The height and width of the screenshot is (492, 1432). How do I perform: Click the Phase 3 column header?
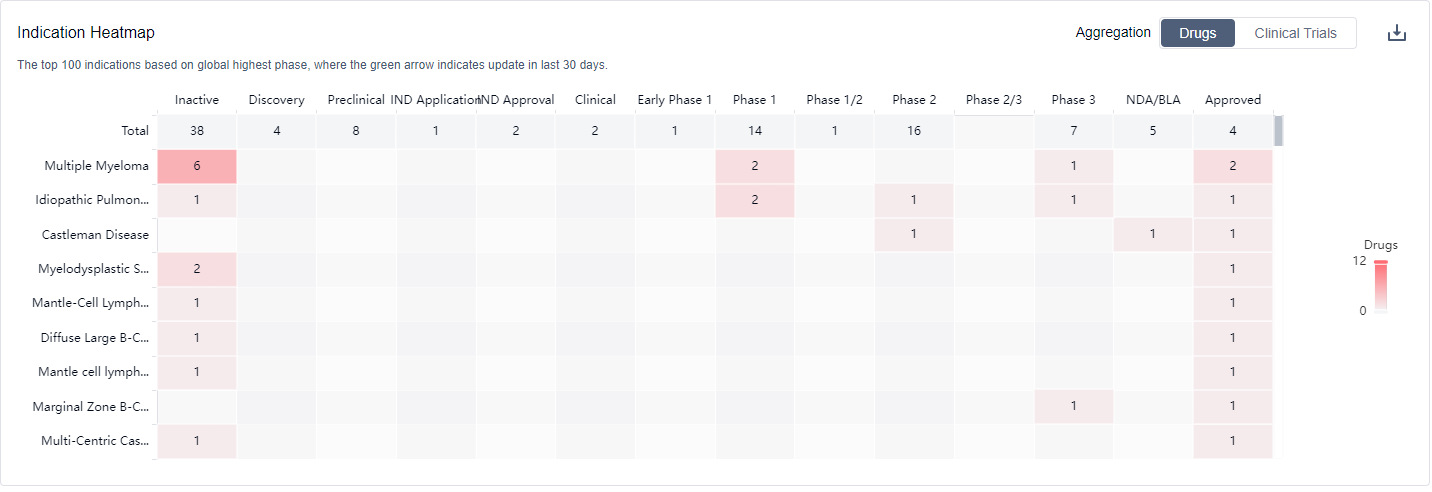(1073, 100)
